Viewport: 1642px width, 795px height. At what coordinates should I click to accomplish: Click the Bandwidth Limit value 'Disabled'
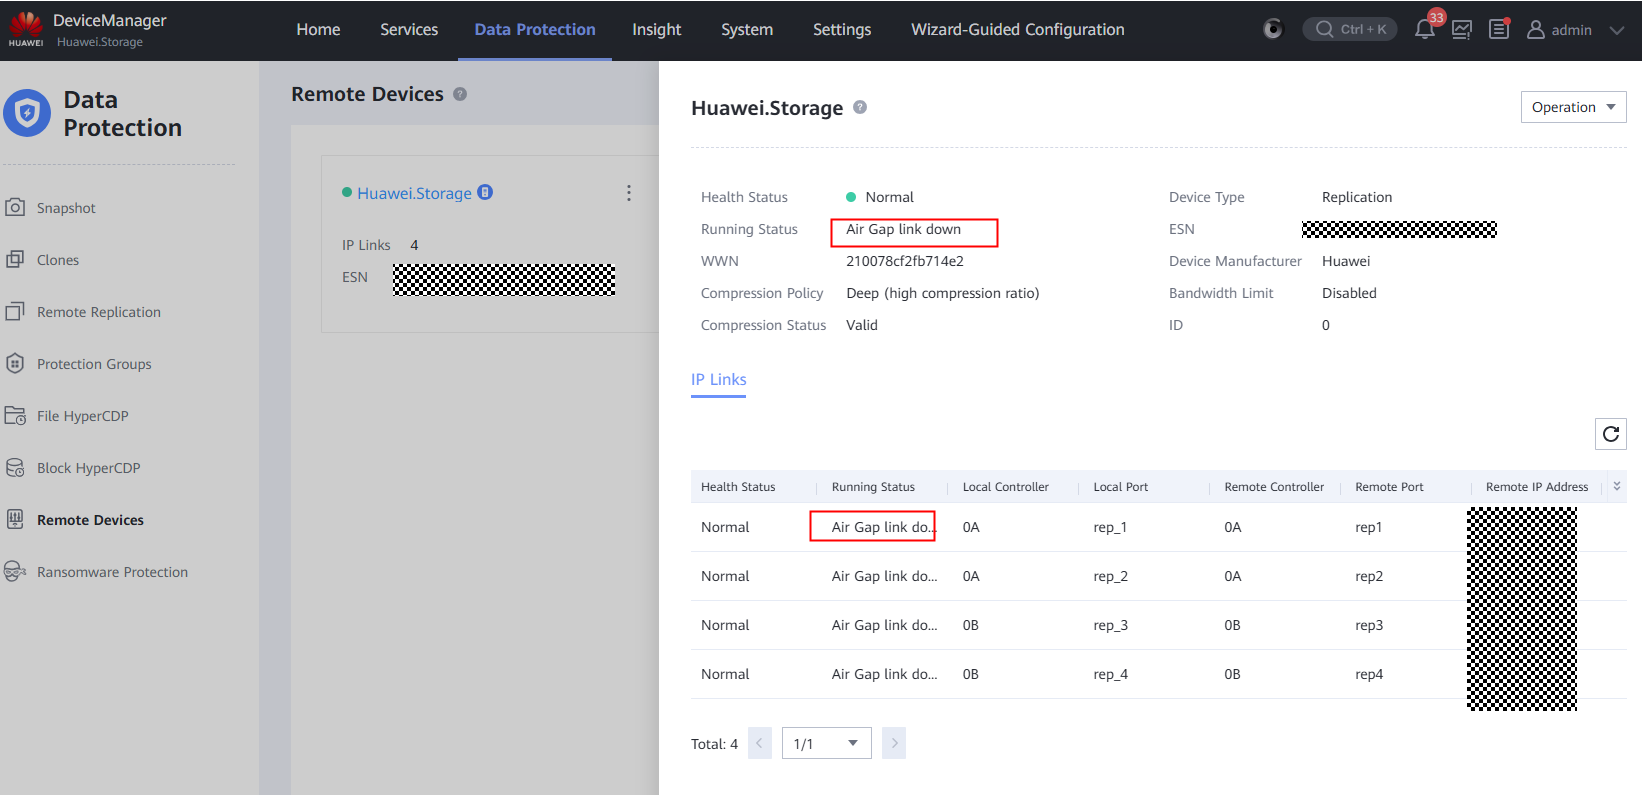point(1349,293)
